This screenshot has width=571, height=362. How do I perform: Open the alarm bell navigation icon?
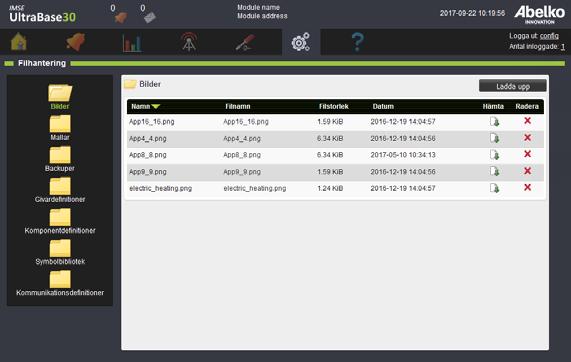76,42
